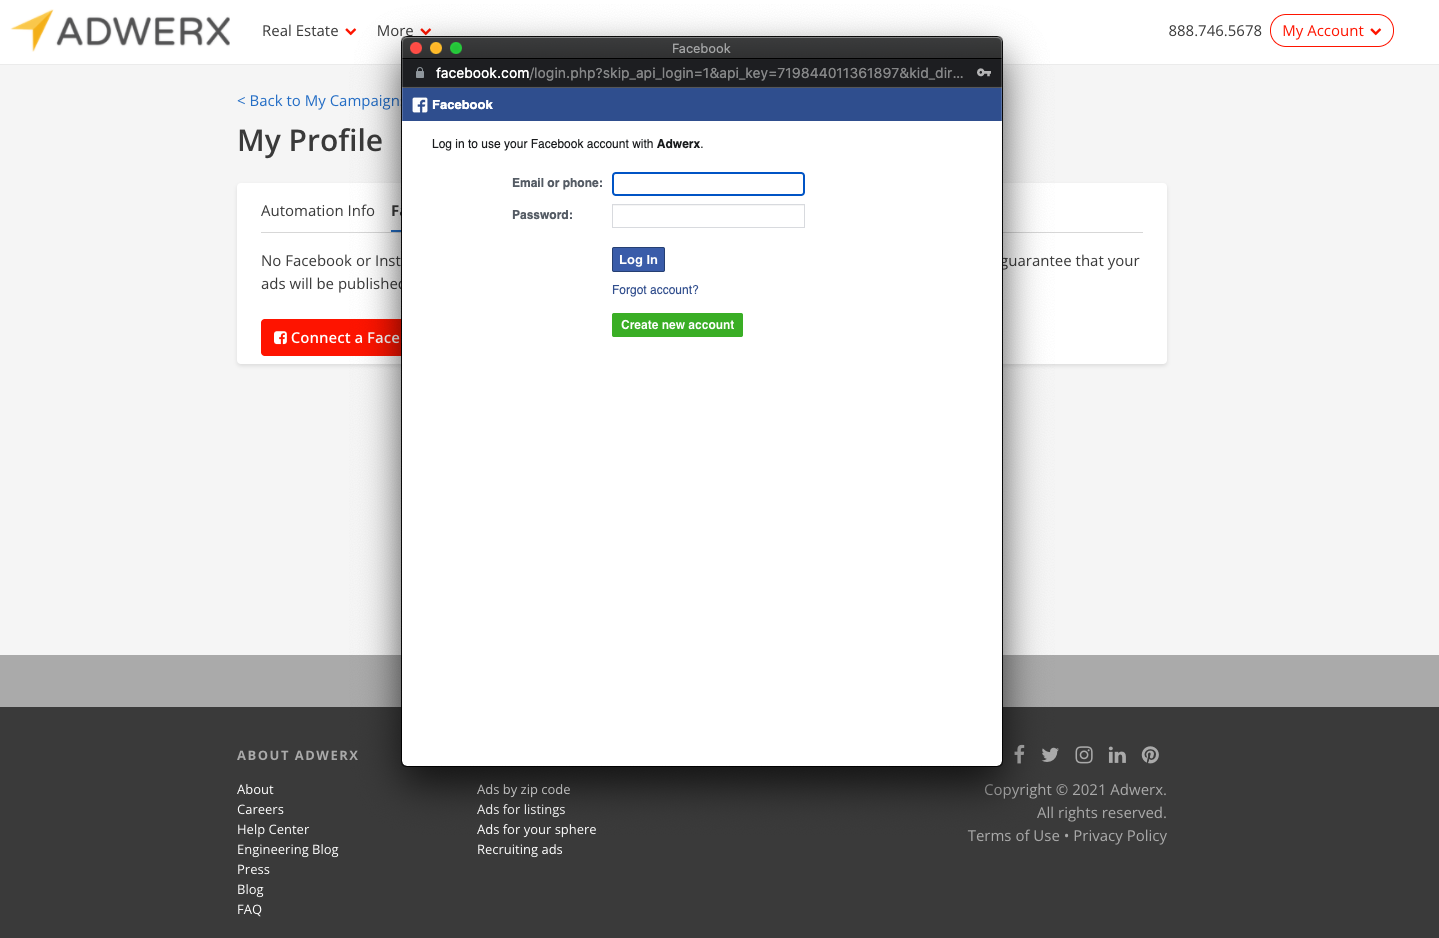This screenshot has width=1439, height=938.
Task: Open the About footer link
Action: tap(255, 790)
